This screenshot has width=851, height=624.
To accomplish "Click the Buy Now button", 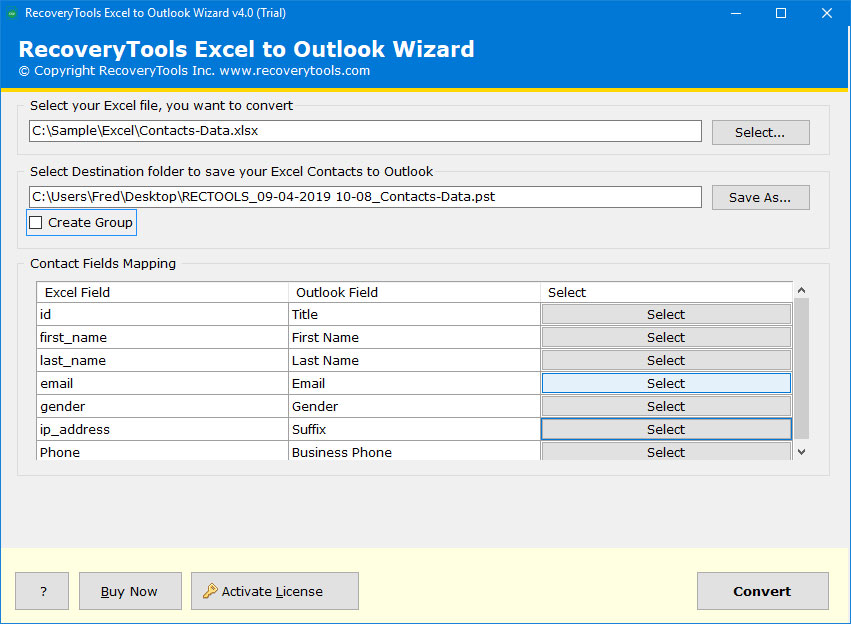I will [x=130, y=591].
